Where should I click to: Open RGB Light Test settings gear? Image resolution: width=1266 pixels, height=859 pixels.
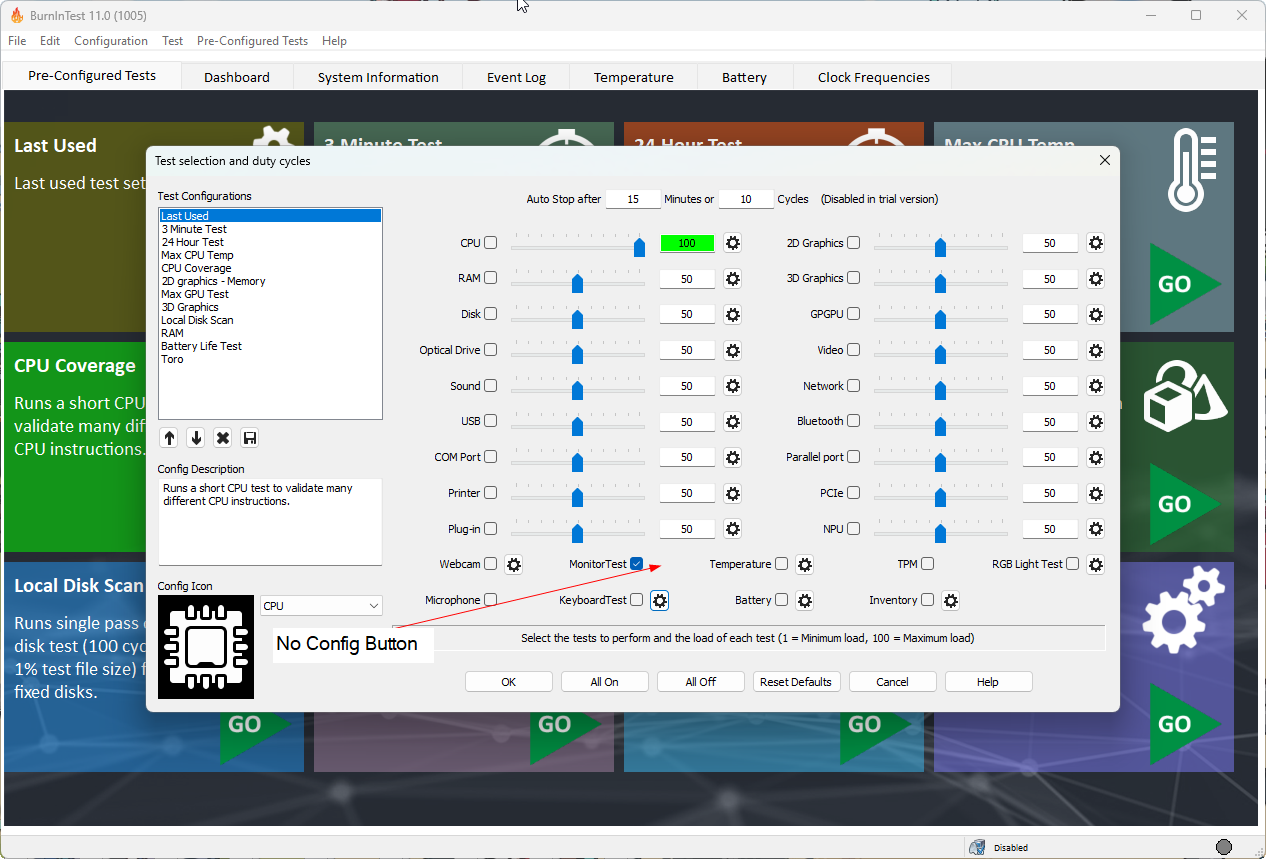pos(1095,565)
